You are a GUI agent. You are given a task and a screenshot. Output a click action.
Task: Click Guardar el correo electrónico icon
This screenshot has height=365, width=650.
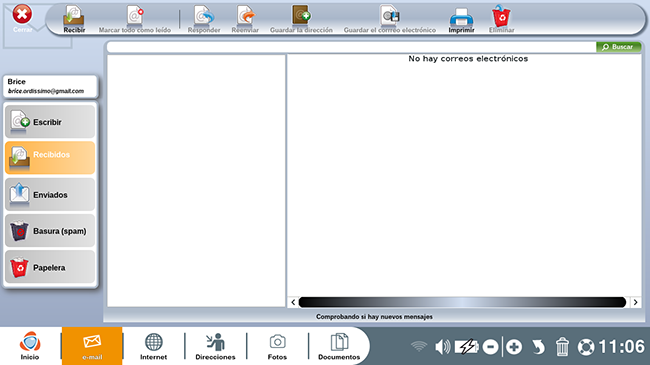click(390, 16)
